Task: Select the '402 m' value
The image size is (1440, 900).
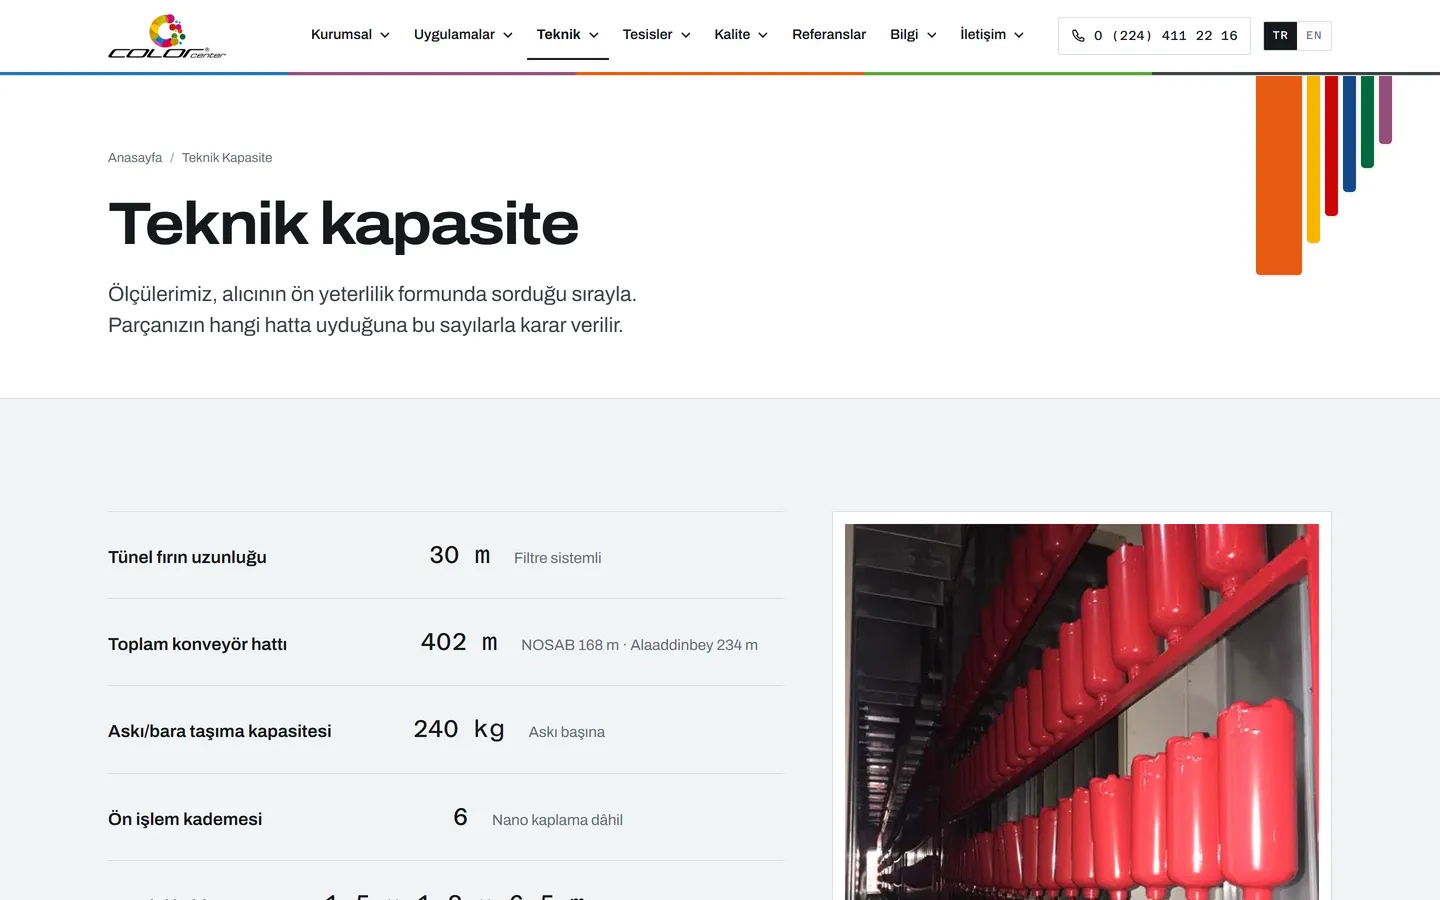Action: 459,643
